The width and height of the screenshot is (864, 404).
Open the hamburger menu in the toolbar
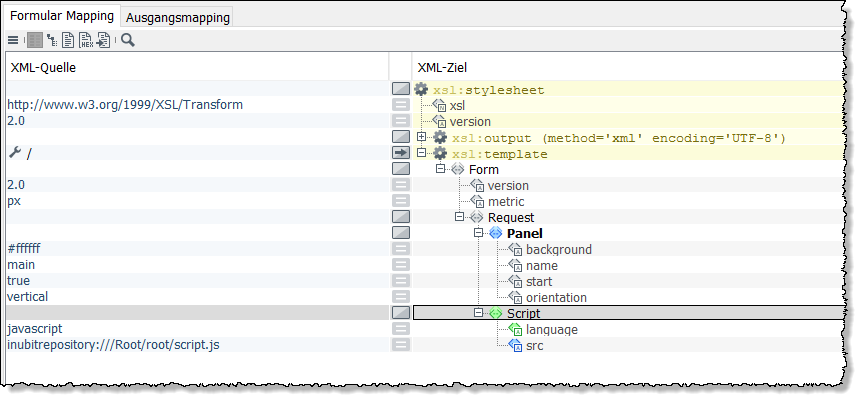pyautogui.click(x=13, y=40)
